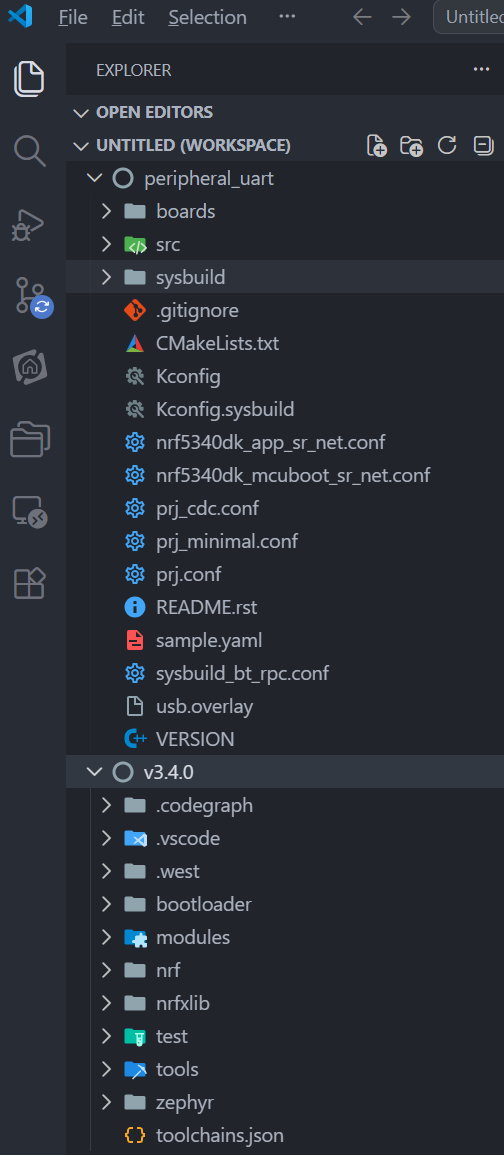Viewport: 504px width, 1155px height.
Task: Click the Go Back navigation arrow
Action: [x=362, y=17]
